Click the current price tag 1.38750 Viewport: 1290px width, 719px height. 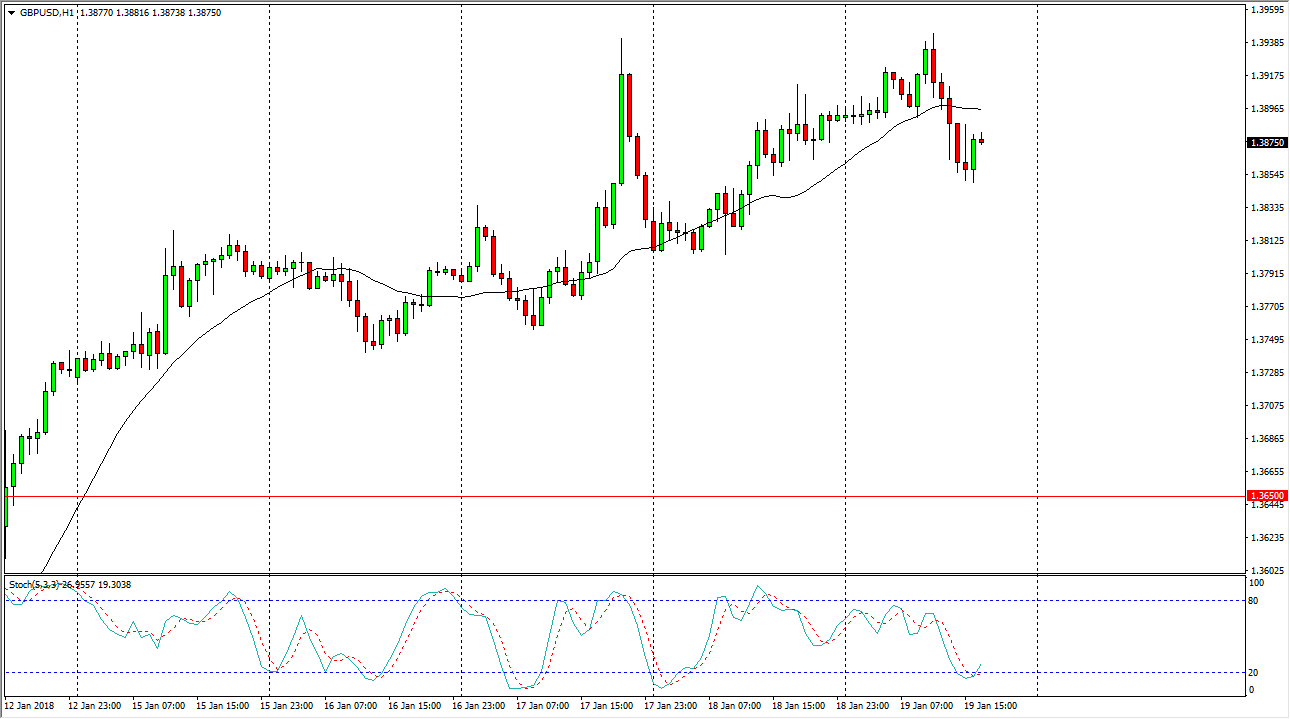[x=1267, y=143]
